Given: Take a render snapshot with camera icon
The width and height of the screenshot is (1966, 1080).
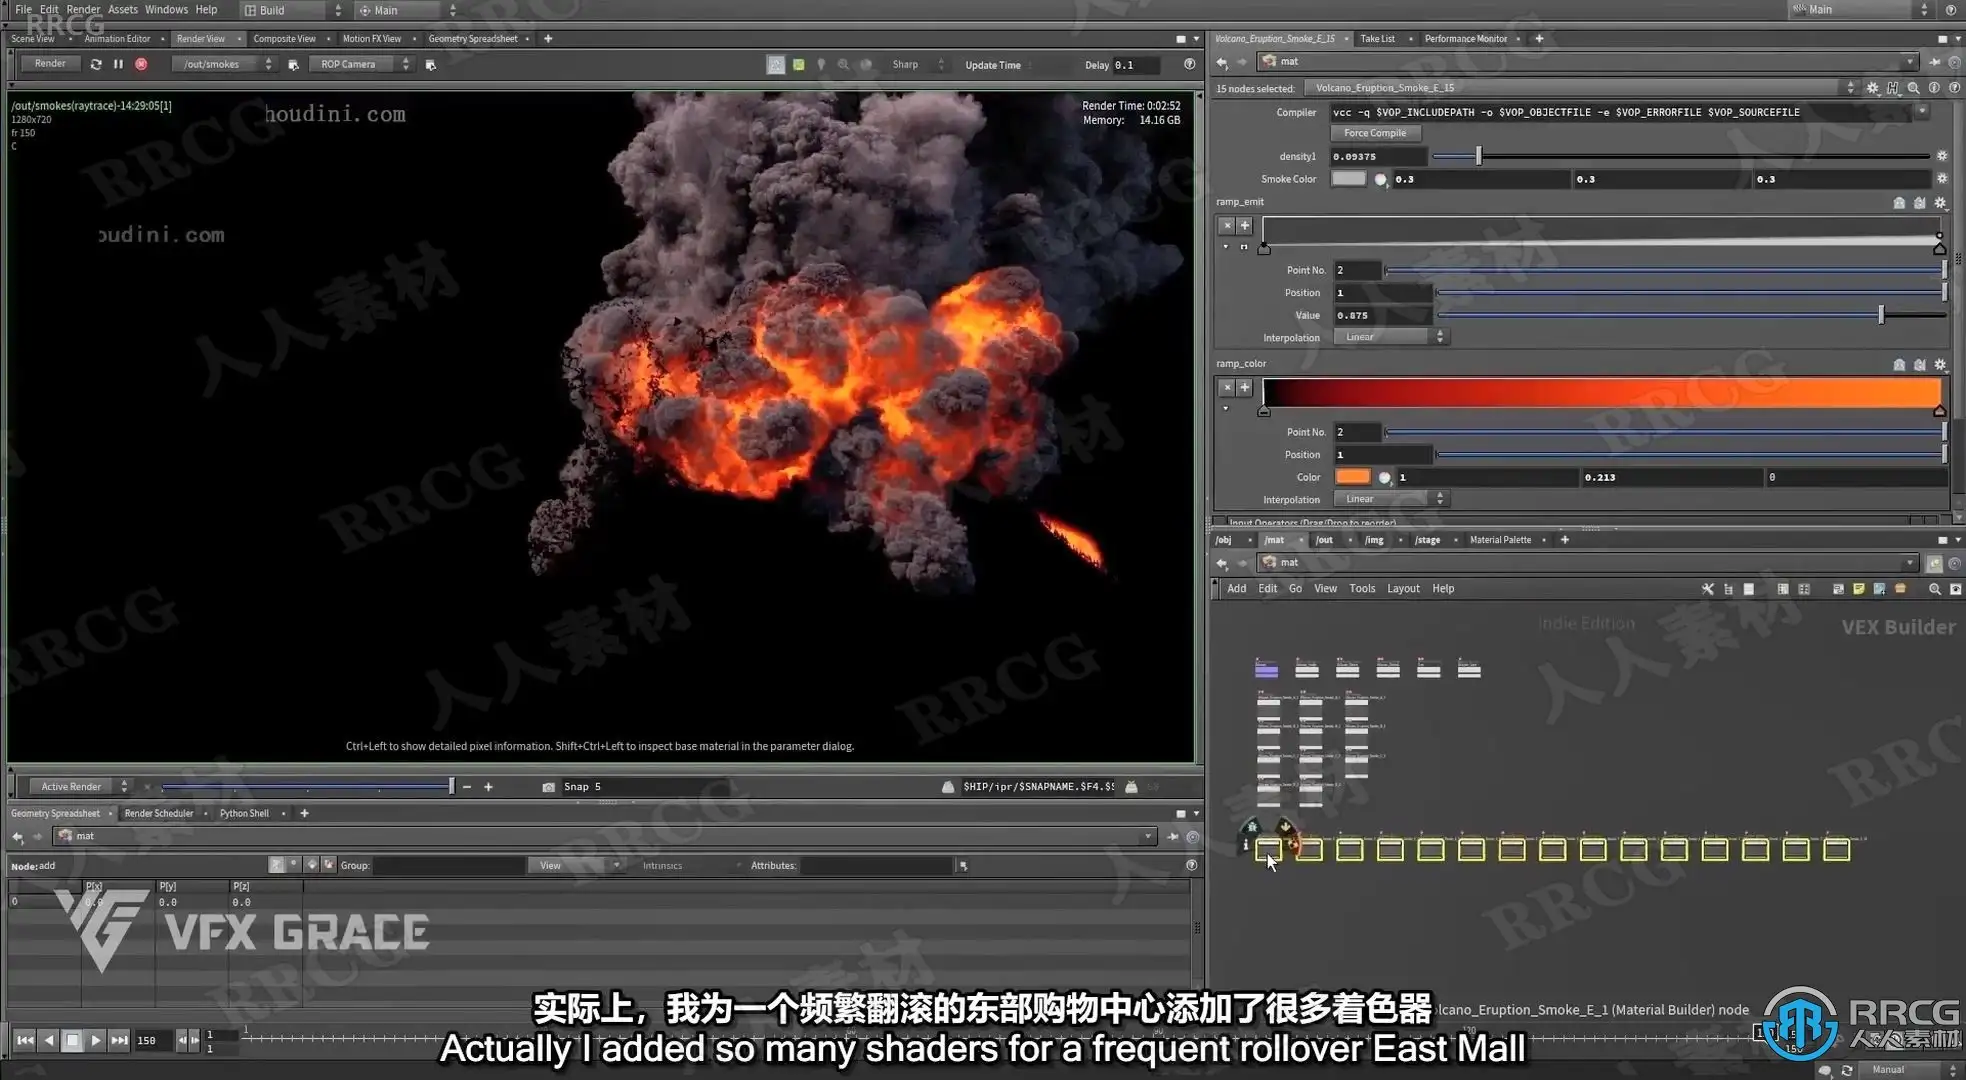Looking at the screenshot, I should [x=548, y=787].
